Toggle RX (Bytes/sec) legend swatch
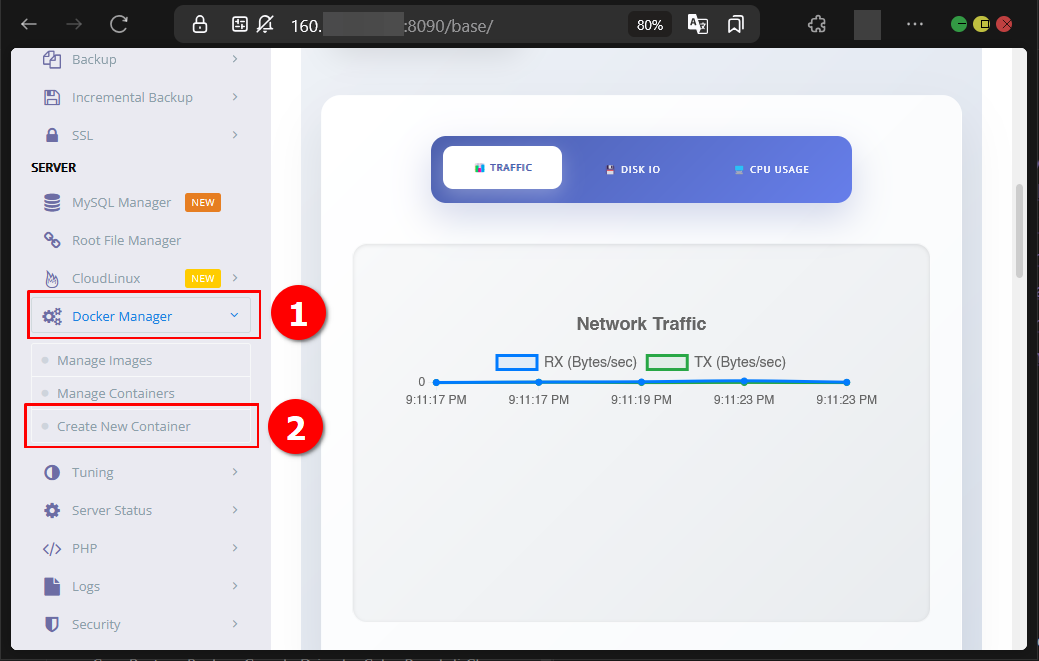This screenshot has height=661, width=1039. click(x=517, y=362)
